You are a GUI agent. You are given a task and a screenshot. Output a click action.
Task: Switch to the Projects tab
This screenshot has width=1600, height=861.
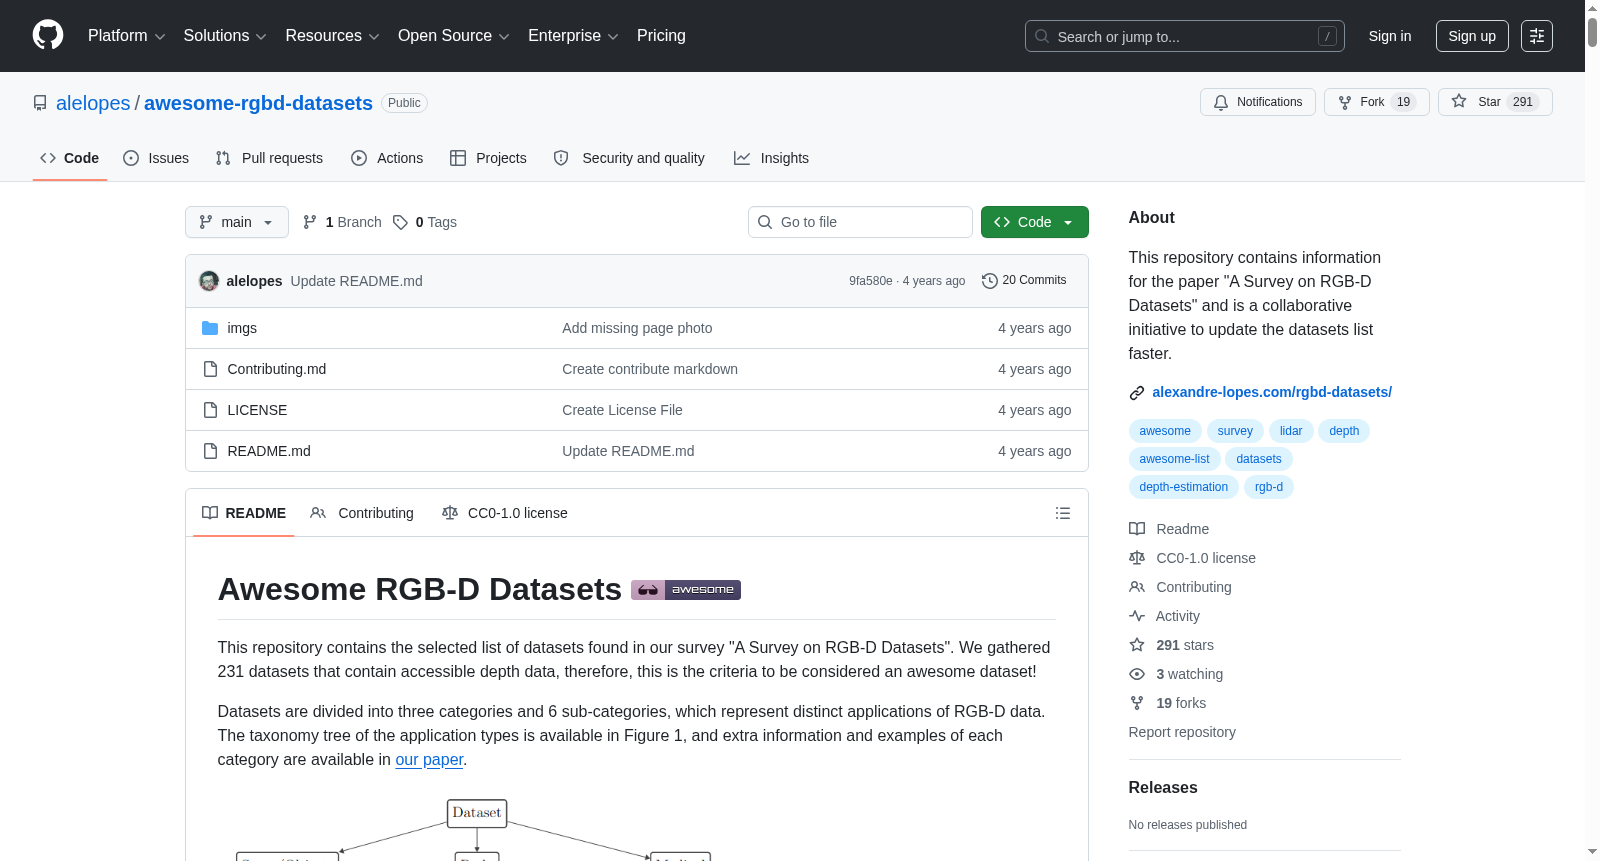488,158
